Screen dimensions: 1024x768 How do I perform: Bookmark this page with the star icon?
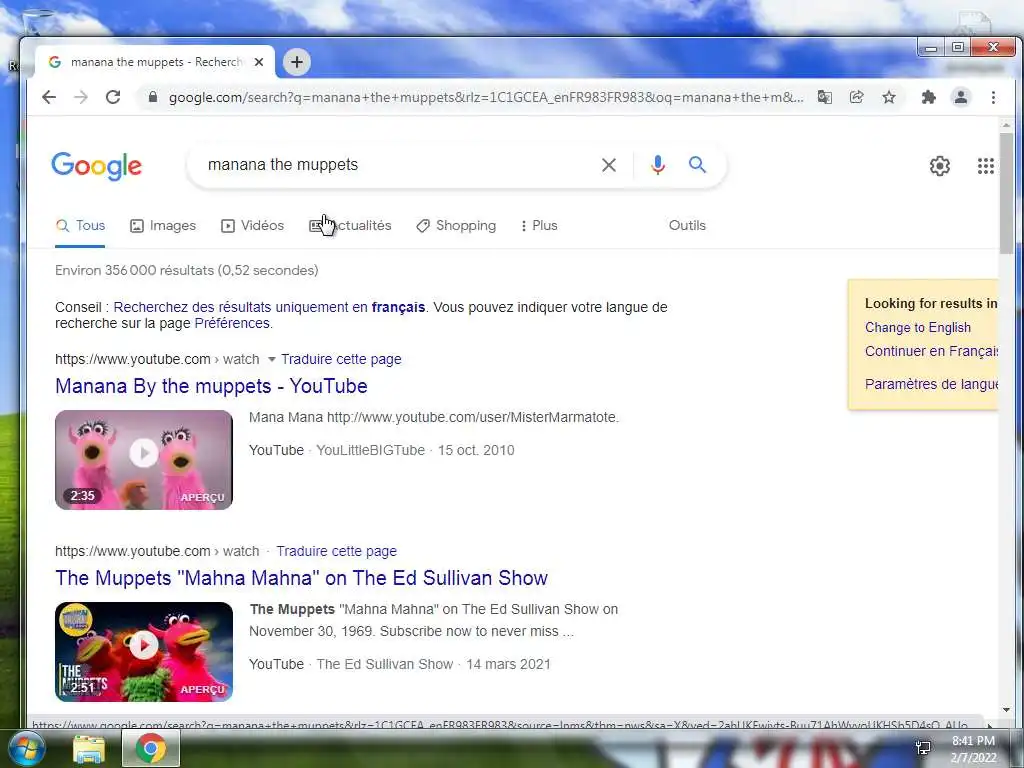pos(889,97)
